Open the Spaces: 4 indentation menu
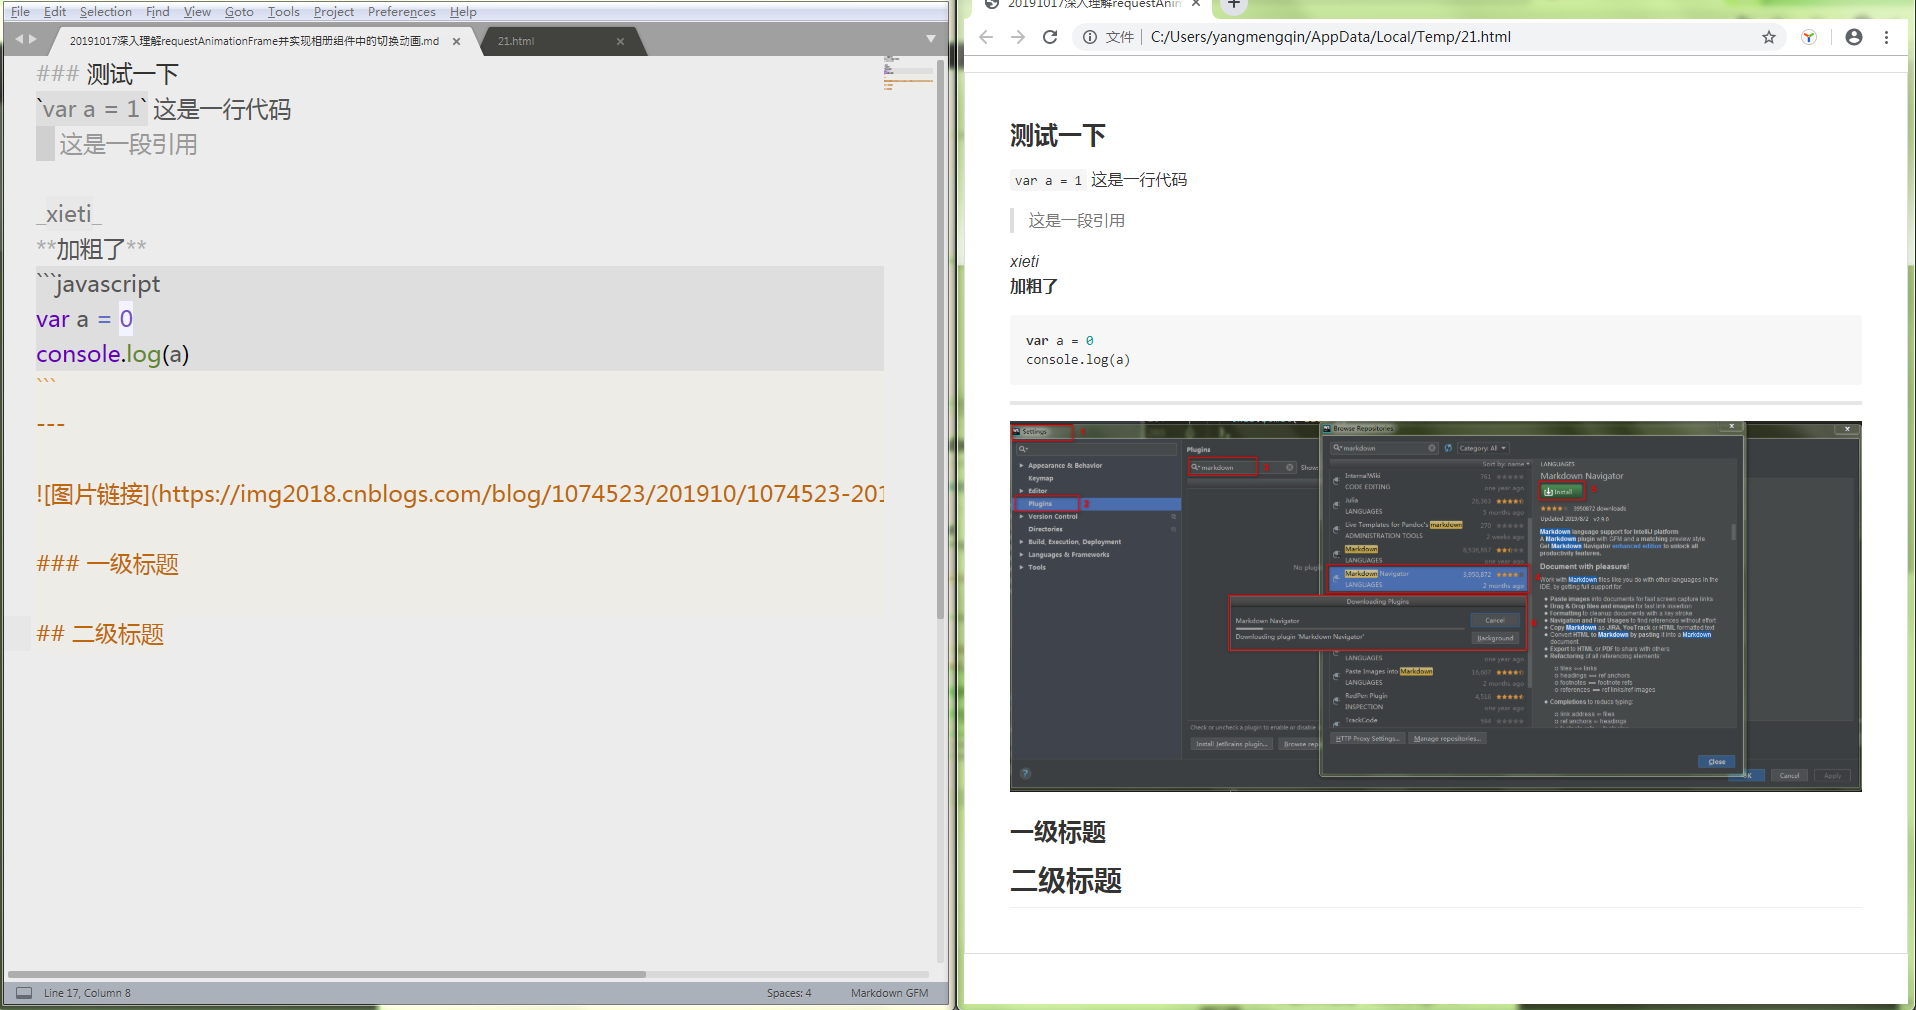This screenshot has width=1916, height=1010. pos(789,993)
